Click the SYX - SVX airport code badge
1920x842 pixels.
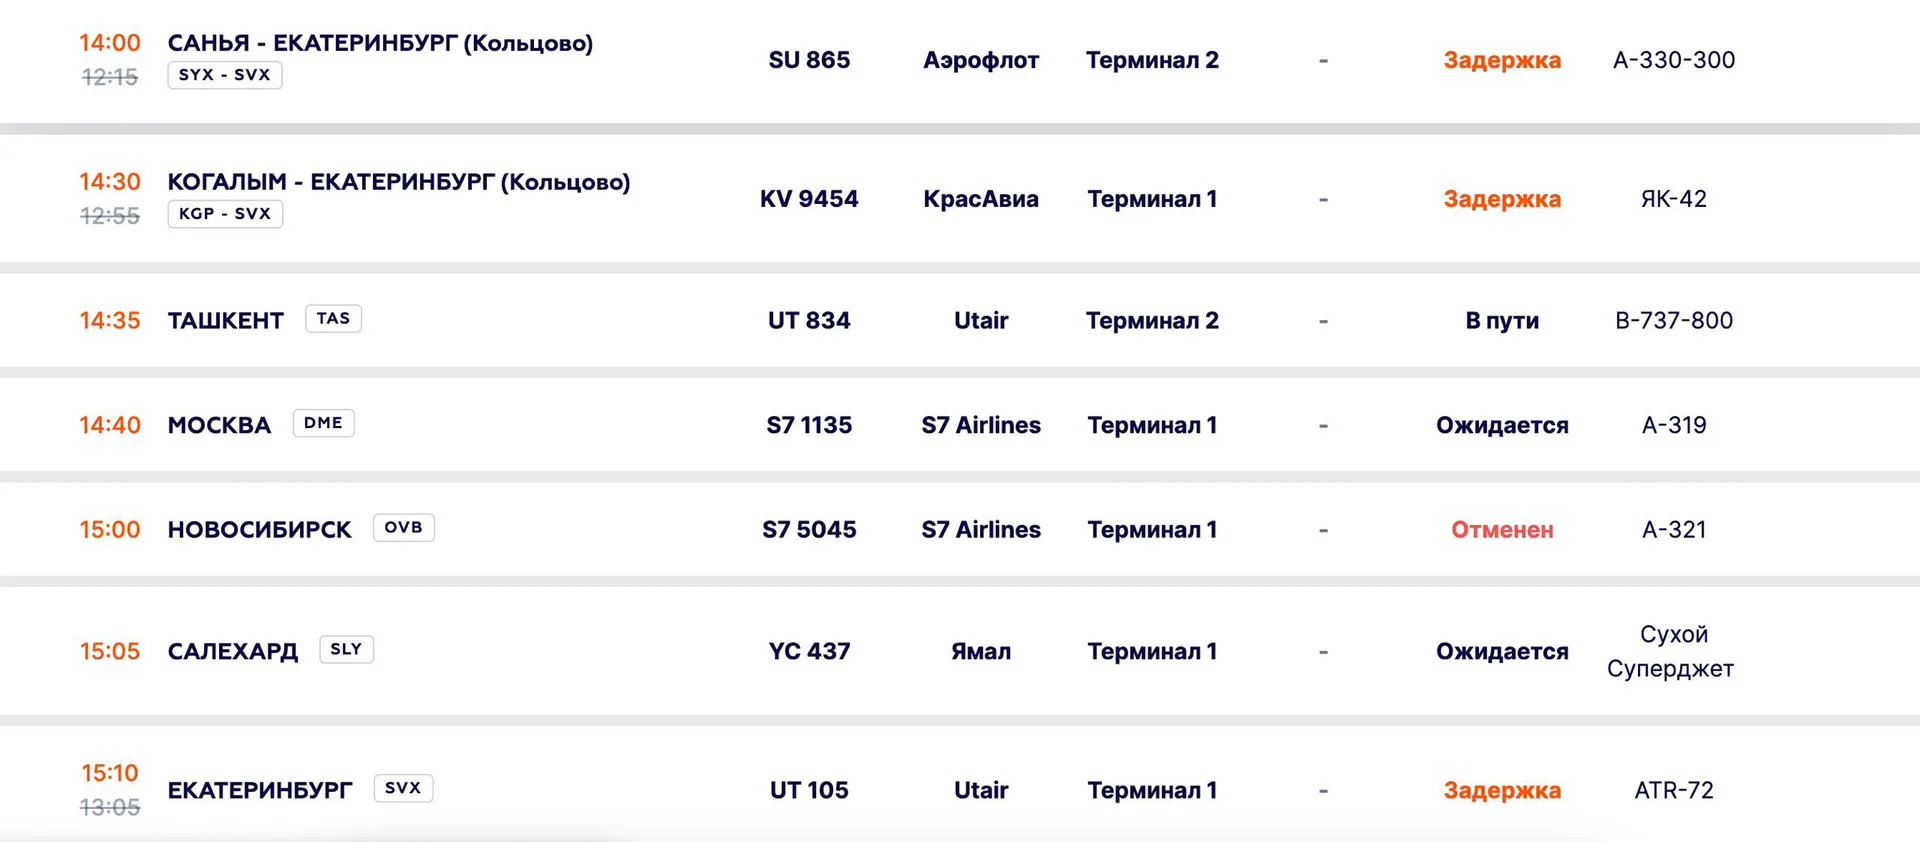pos(225,75)
